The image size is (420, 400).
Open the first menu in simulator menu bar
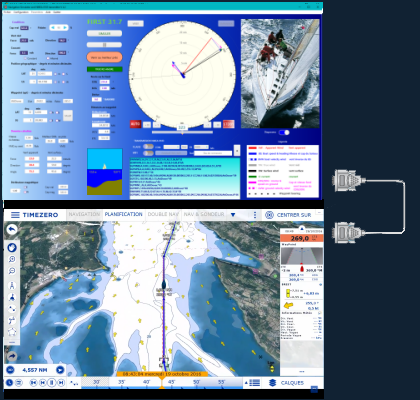(7, 12)
